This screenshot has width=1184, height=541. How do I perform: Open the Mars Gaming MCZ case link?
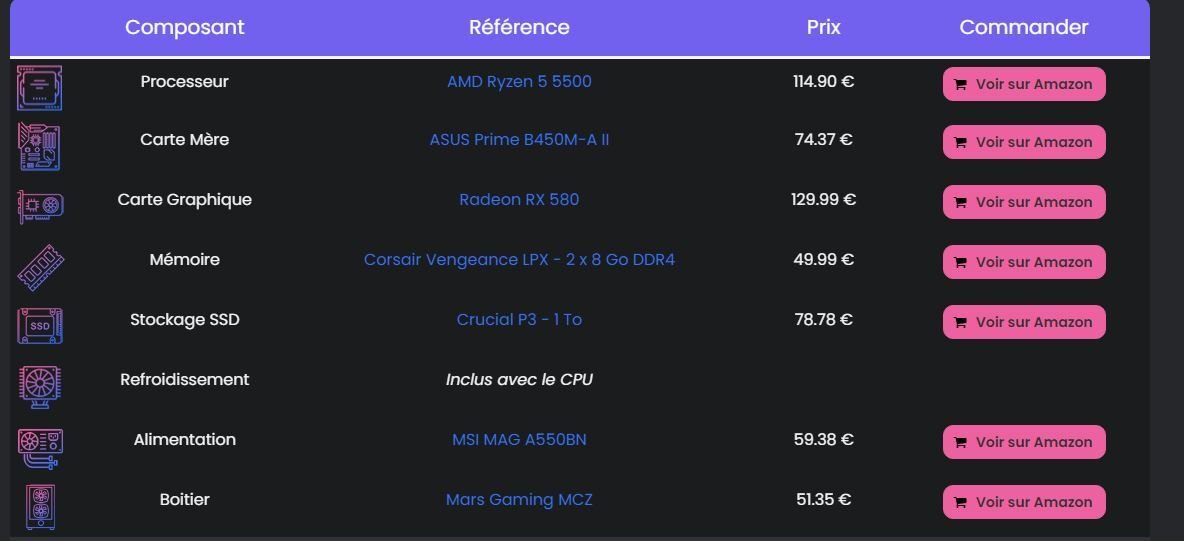point(520,499)
